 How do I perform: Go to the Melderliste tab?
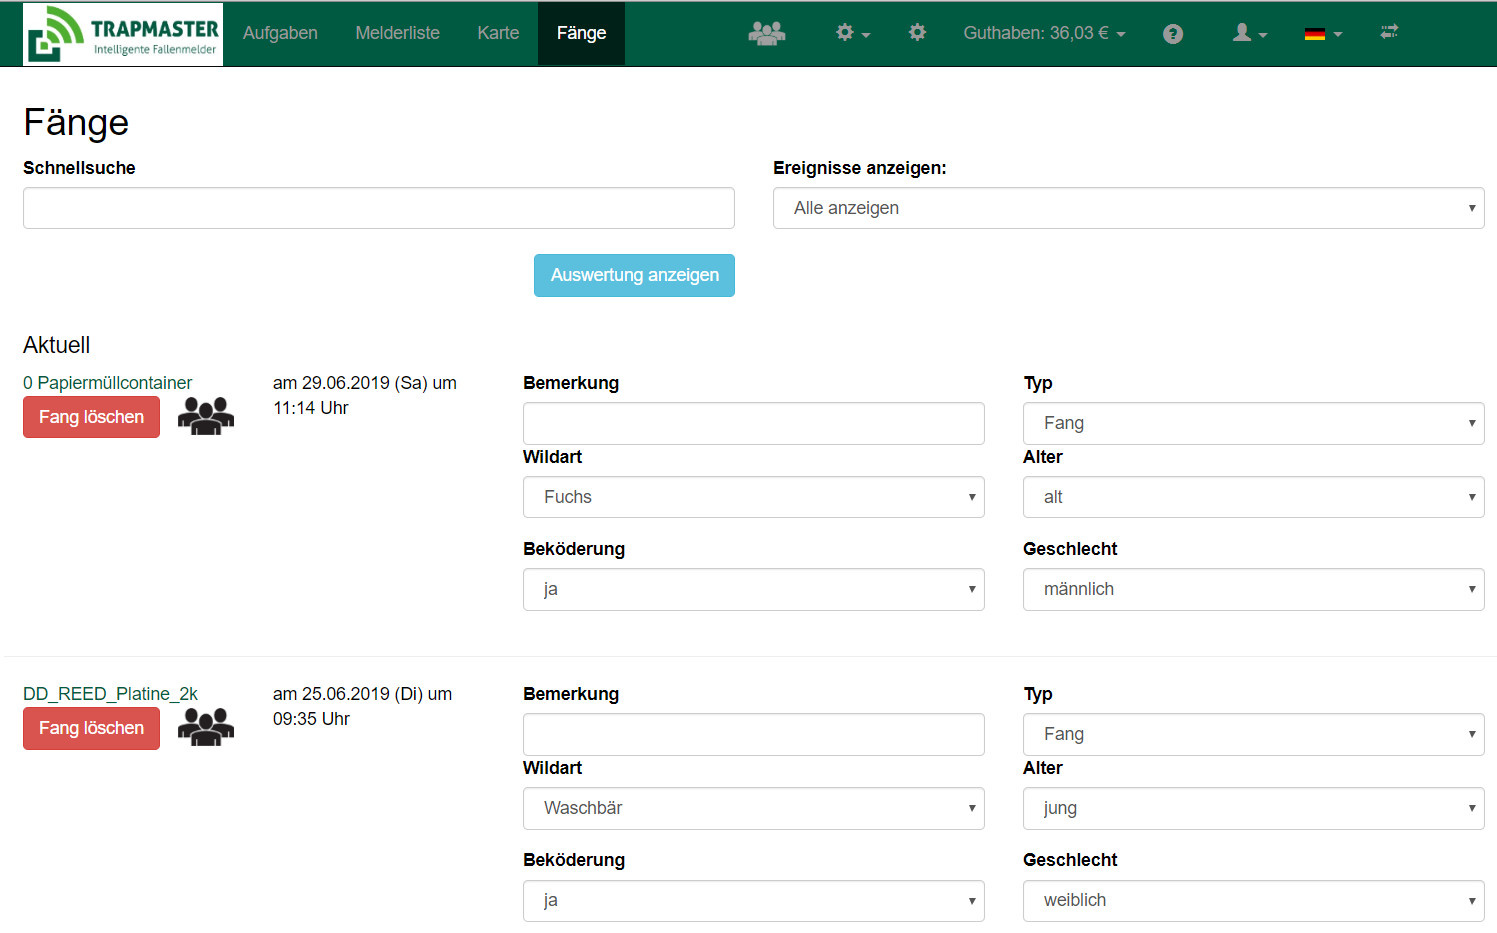click(397, 33)
